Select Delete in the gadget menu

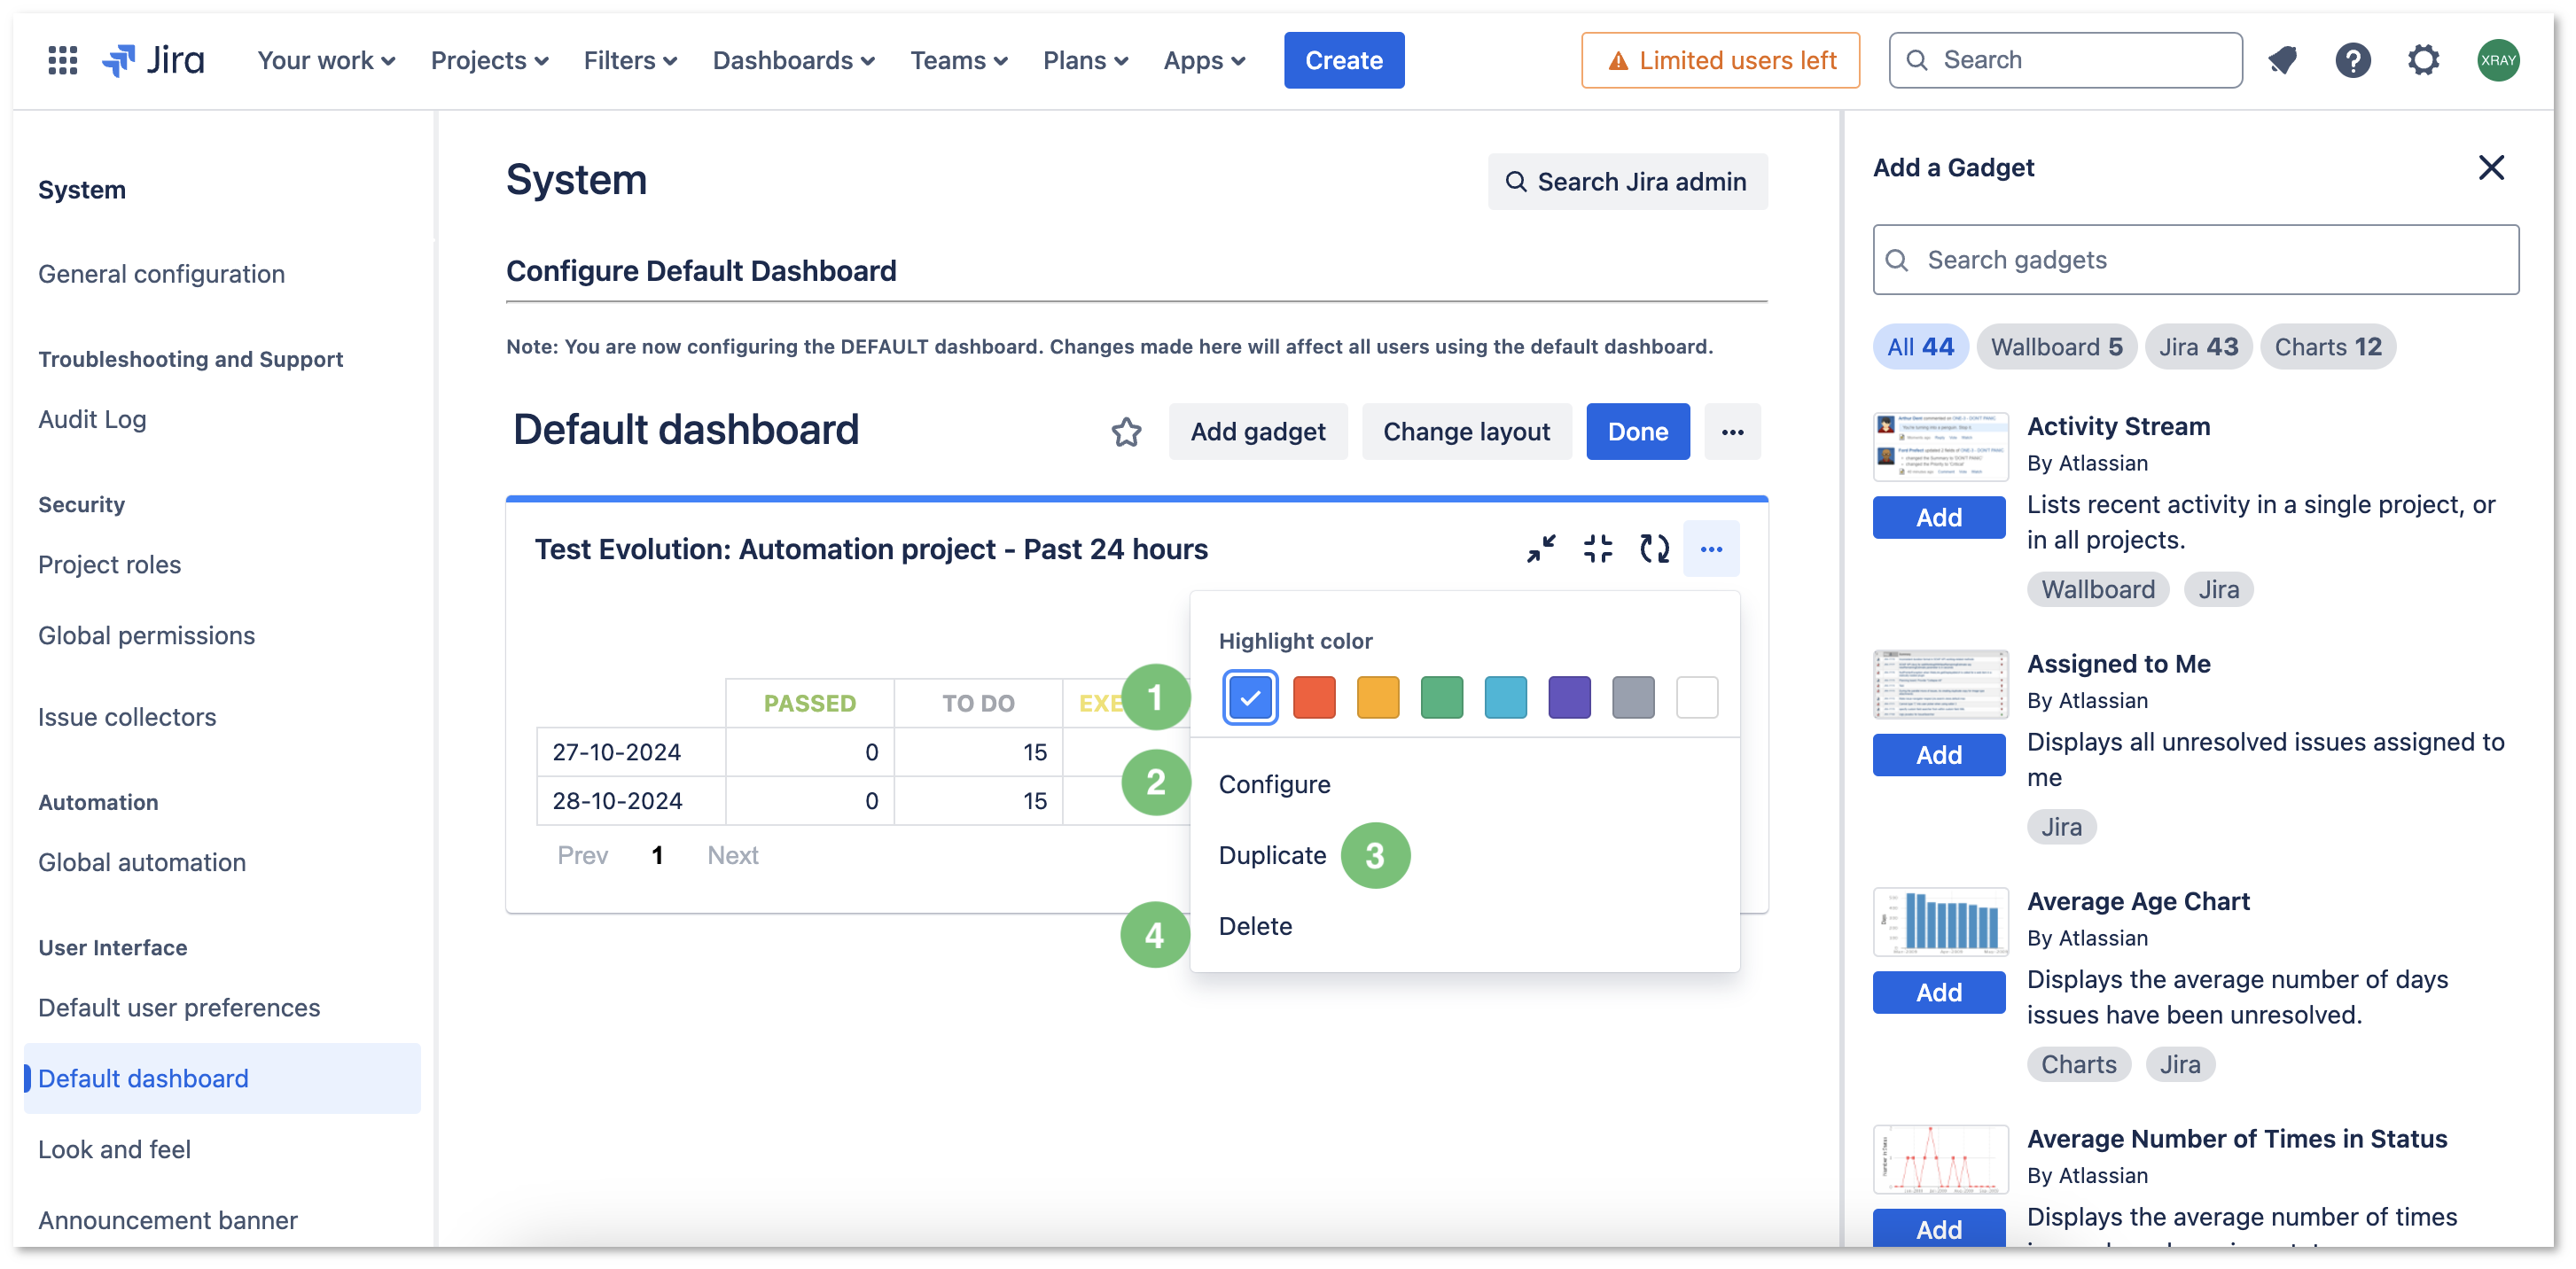[x=1464, y=926]
